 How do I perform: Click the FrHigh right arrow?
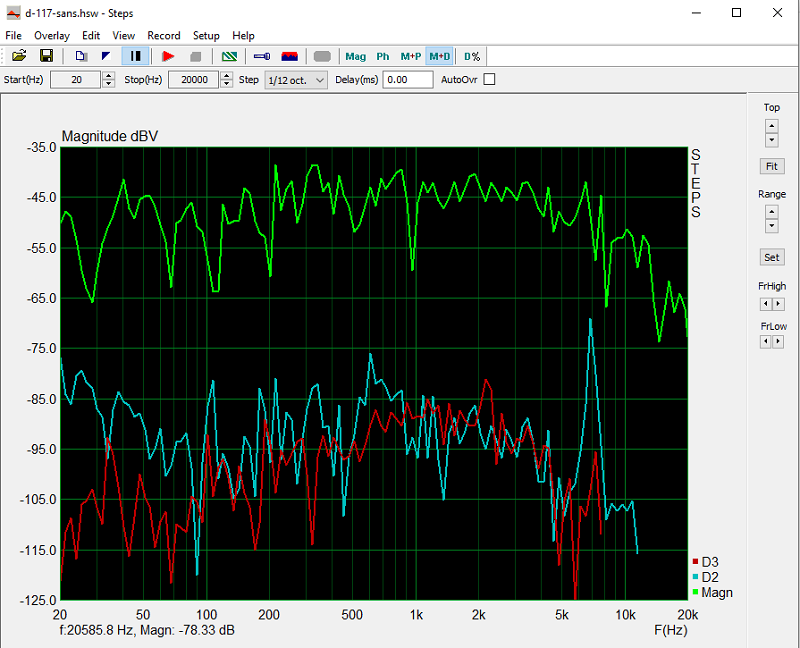(x=778, y=304)
